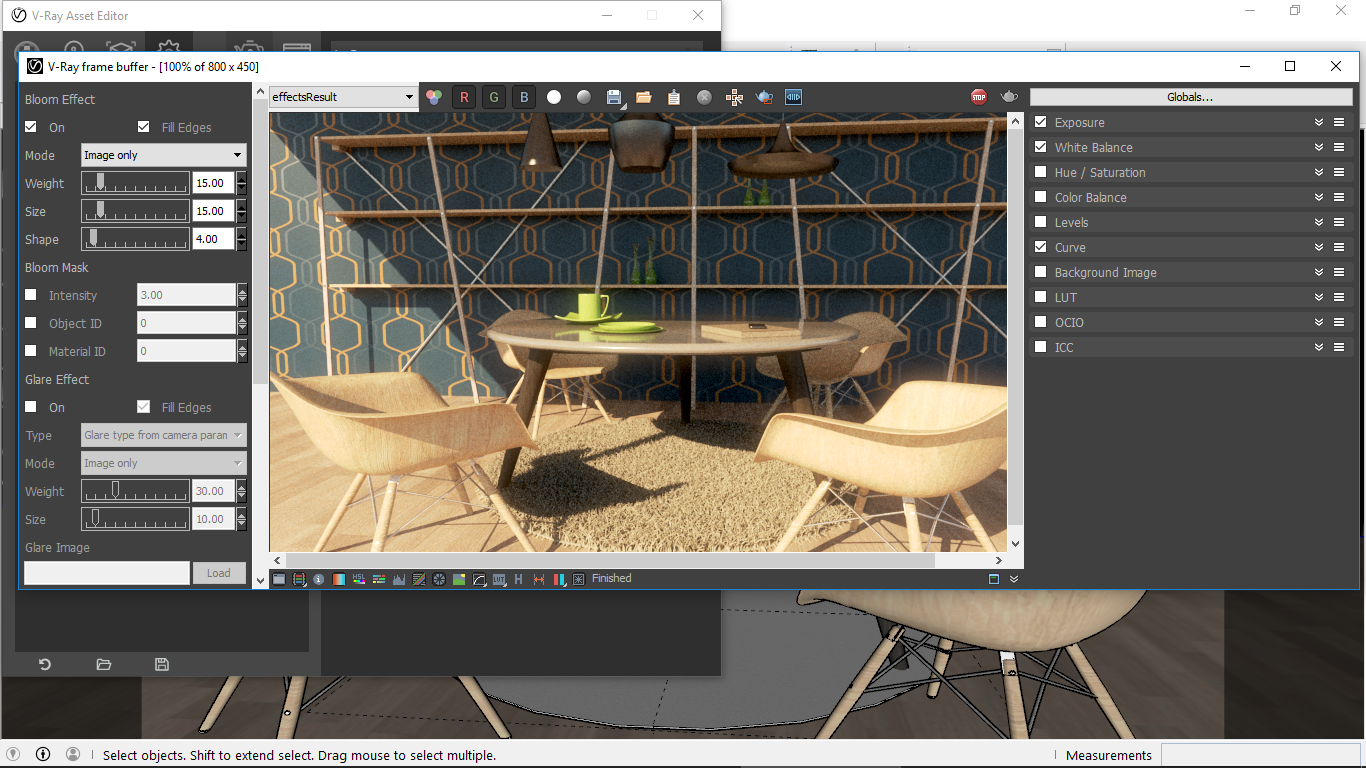Stop the current render
This screenshot has width=1366, height=768.
(x=978, y=96)
